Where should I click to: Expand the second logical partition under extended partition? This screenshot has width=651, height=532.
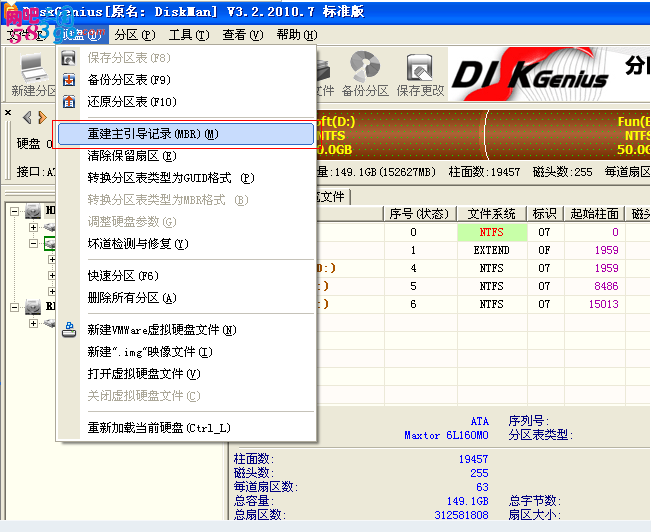(x=52, y=275)
